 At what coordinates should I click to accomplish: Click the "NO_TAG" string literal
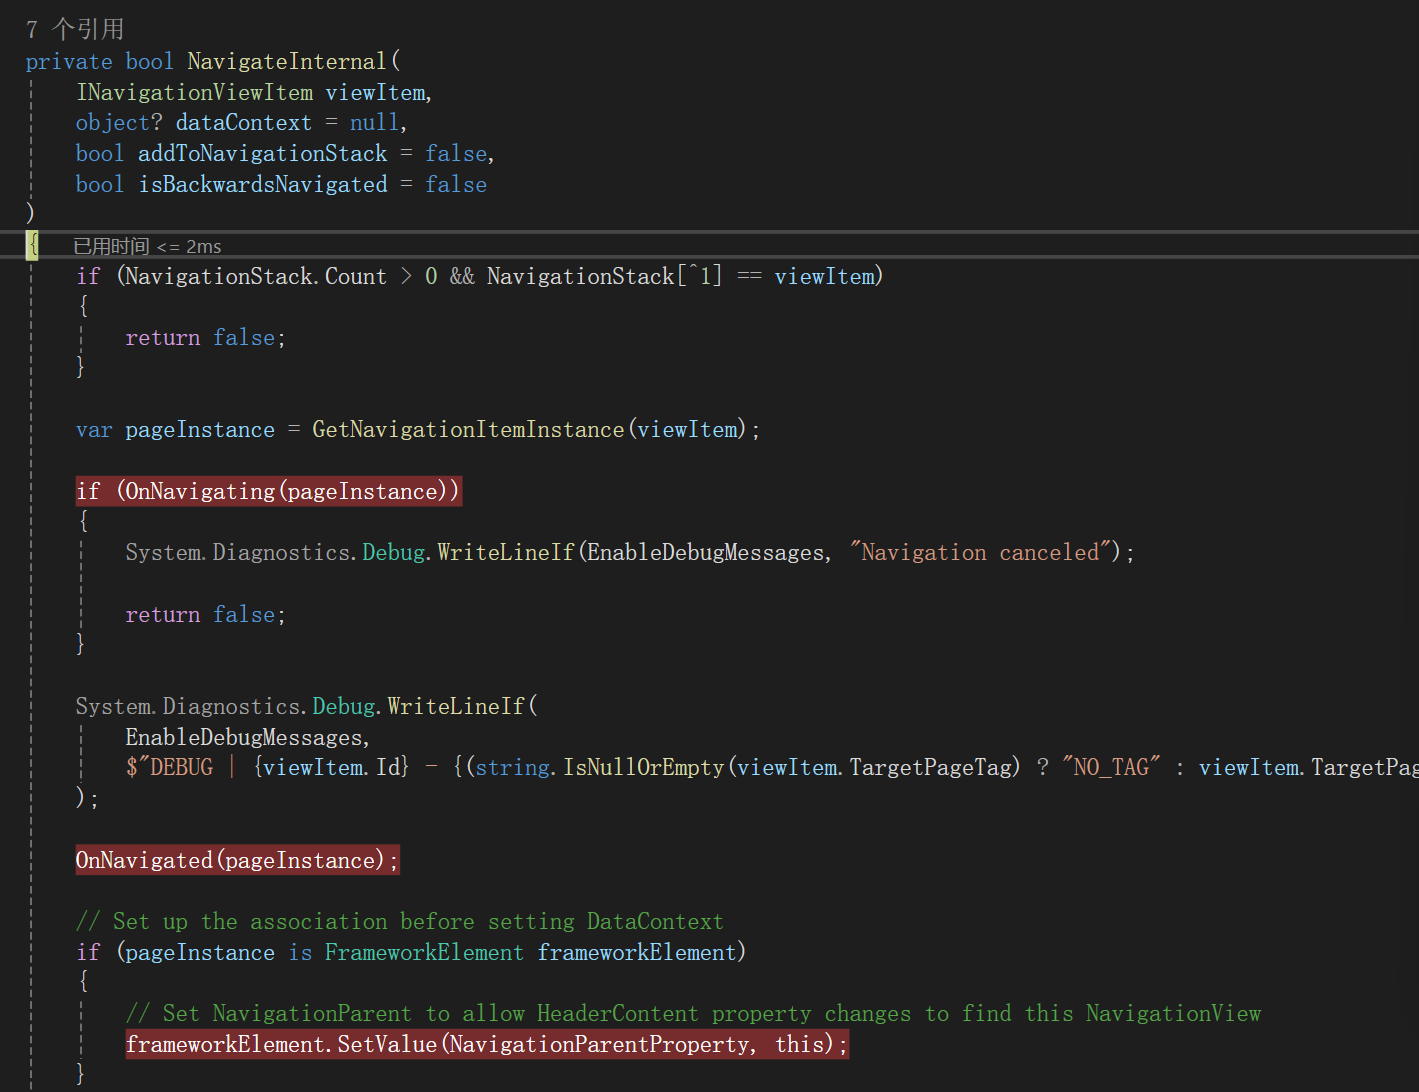tap(1111, 768)
